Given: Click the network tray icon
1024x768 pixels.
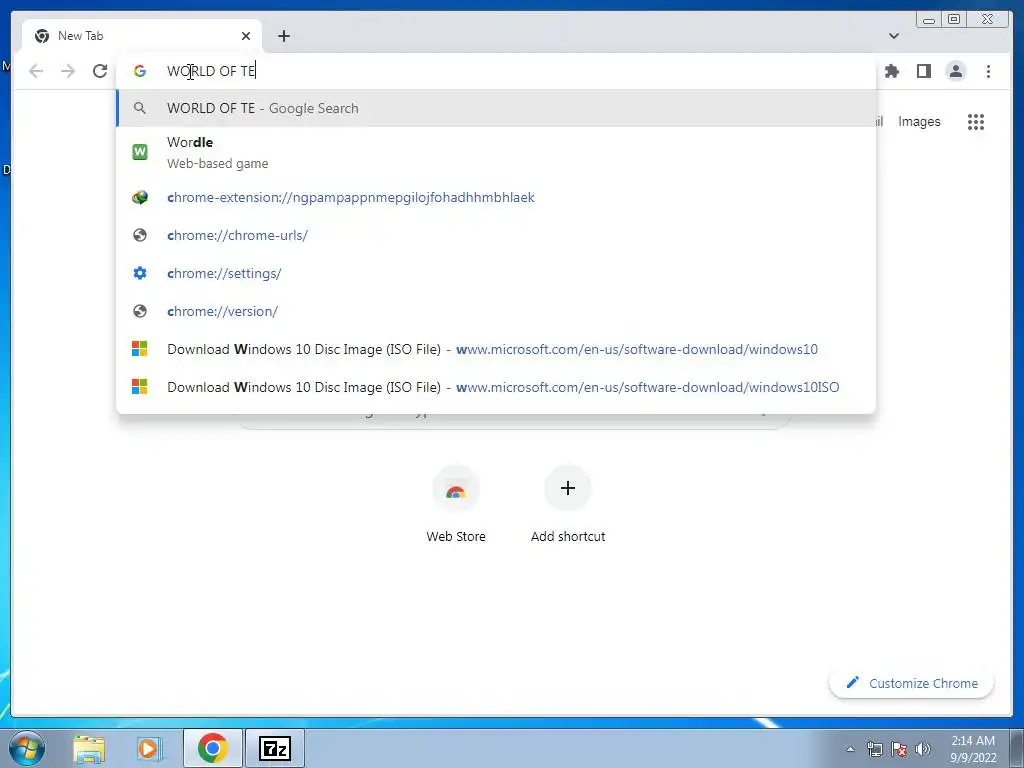Looking at the screenshot, I should tap(874, 749).
